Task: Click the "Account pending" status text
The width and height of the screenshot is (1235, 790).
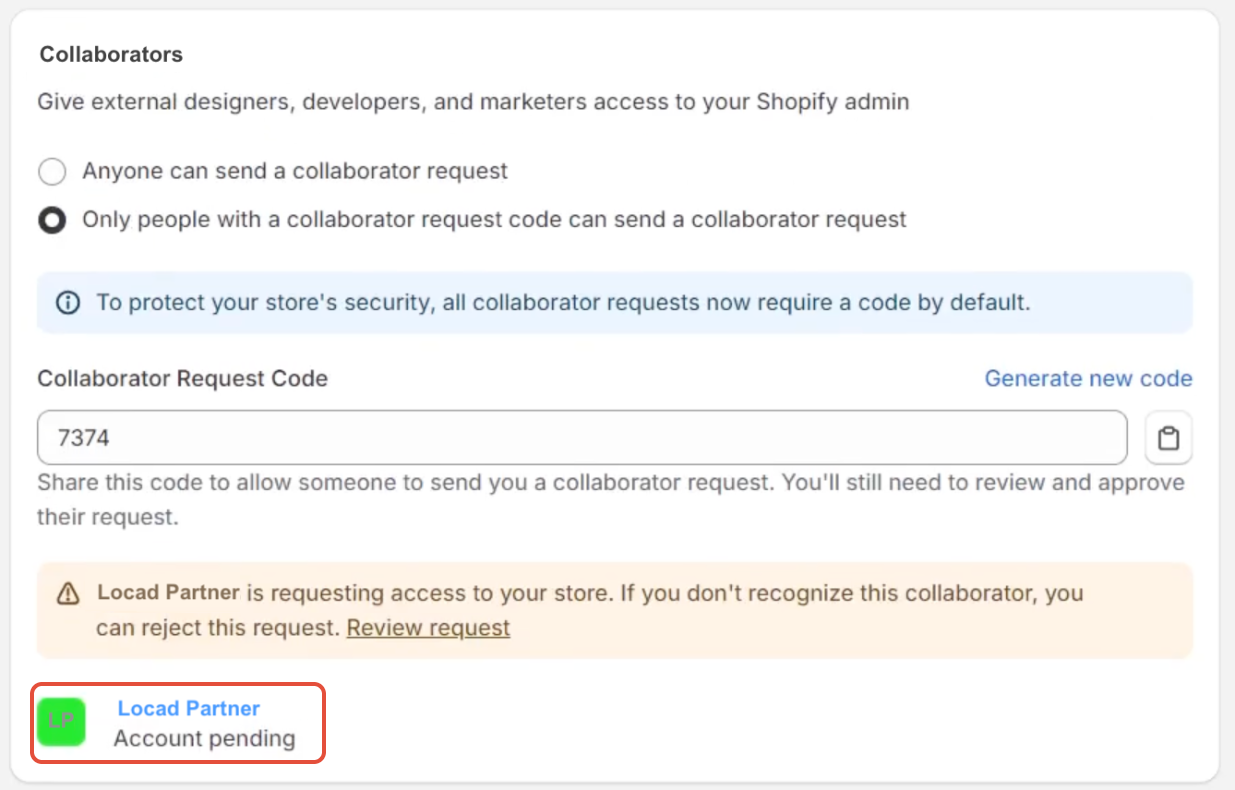Action: click(204, 739)
